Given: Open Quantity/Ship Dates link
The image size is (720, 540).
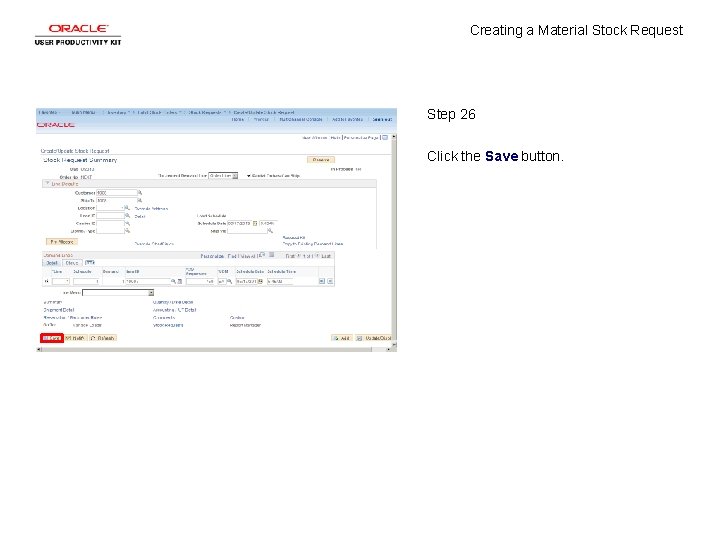Looking at the screenshot, I should 173,302.
